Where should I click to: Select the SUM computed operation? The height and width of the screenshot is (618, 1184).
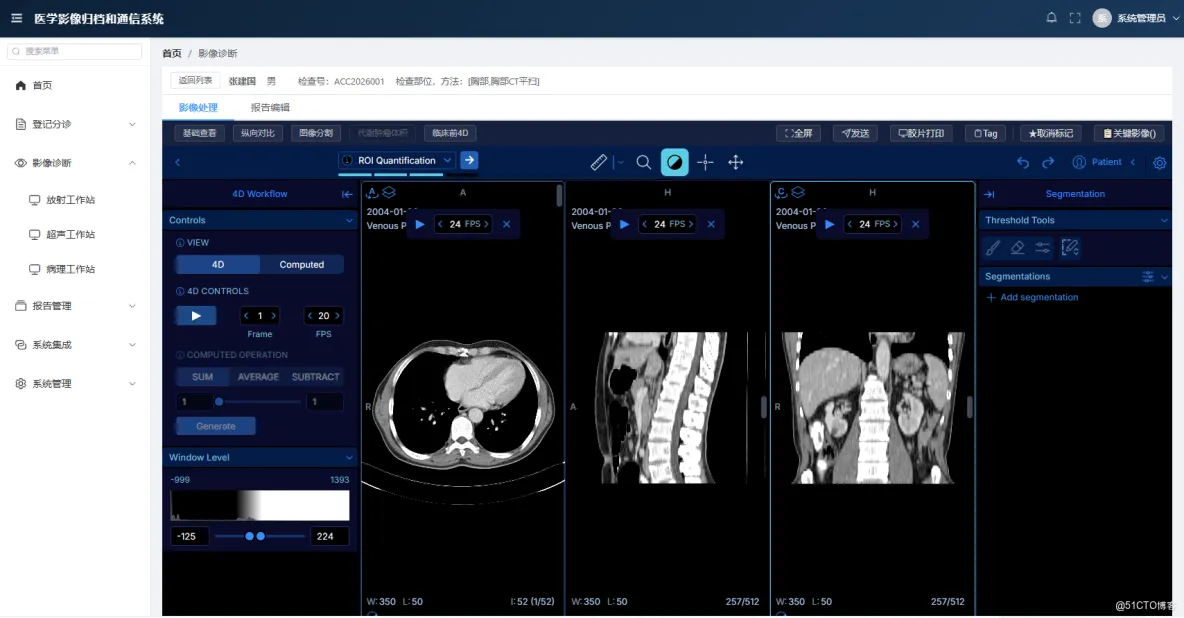pos(202,377)
